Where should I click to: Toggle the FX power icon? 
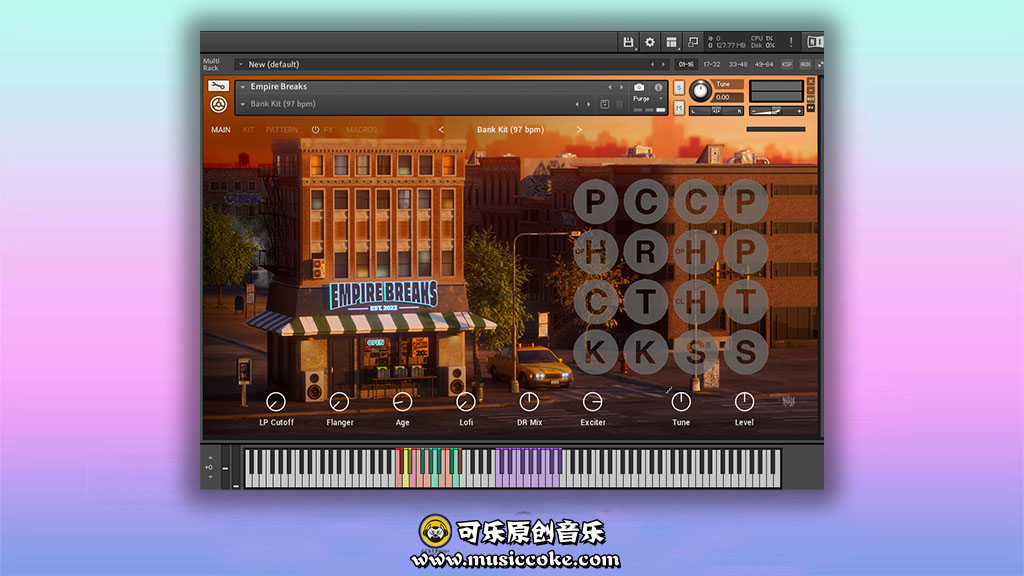click(315, 130)
